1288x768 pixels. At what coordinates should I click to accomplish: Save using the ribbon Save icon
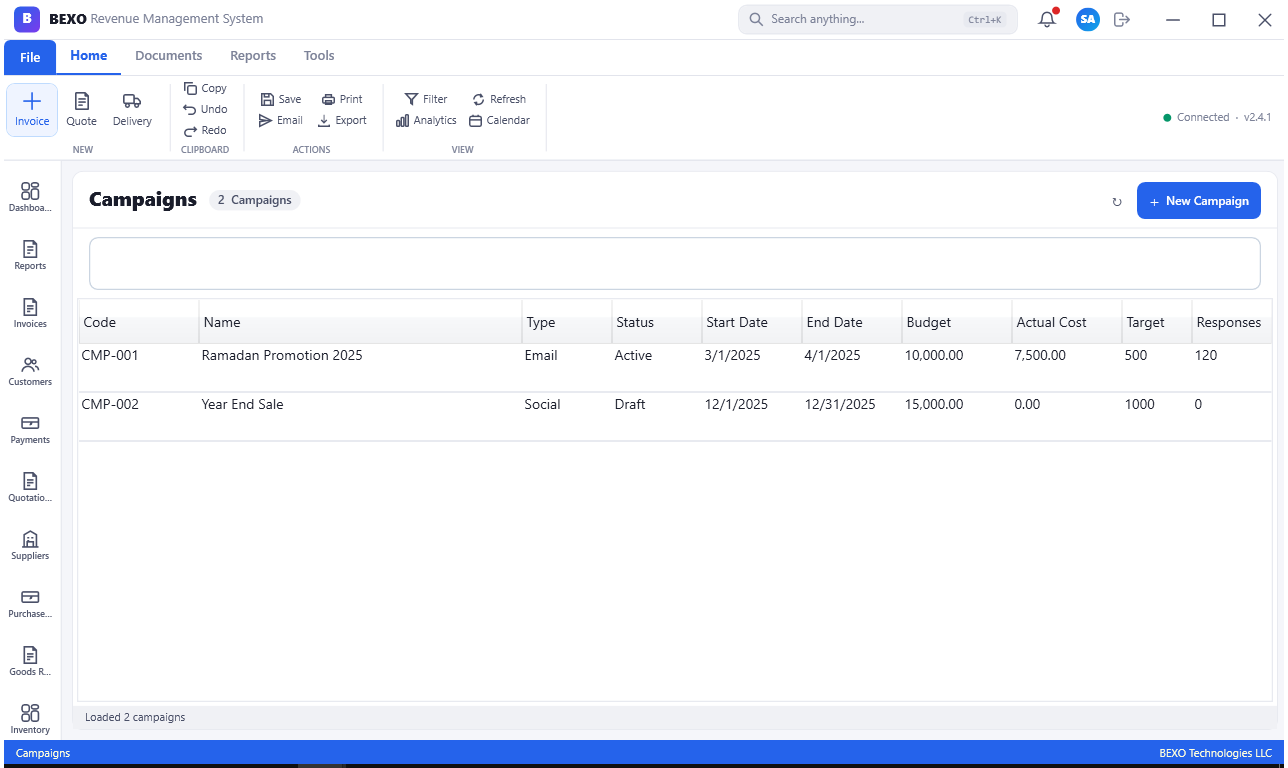coord(281,99)
